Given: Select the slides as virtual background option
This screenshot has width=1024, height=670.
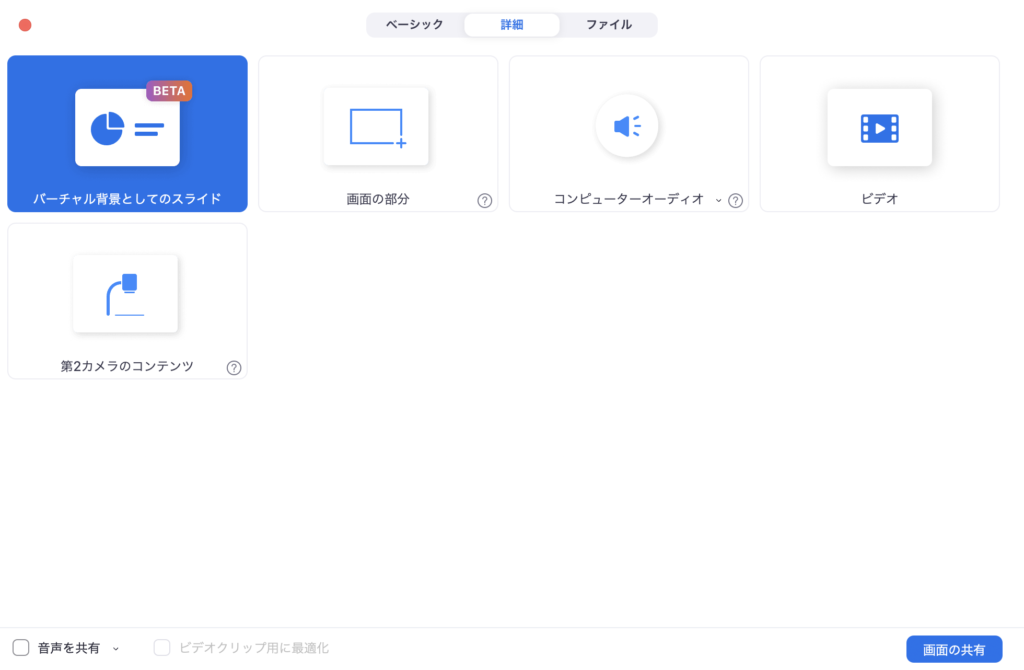Looking at the screenshot, I should (127, 133).
